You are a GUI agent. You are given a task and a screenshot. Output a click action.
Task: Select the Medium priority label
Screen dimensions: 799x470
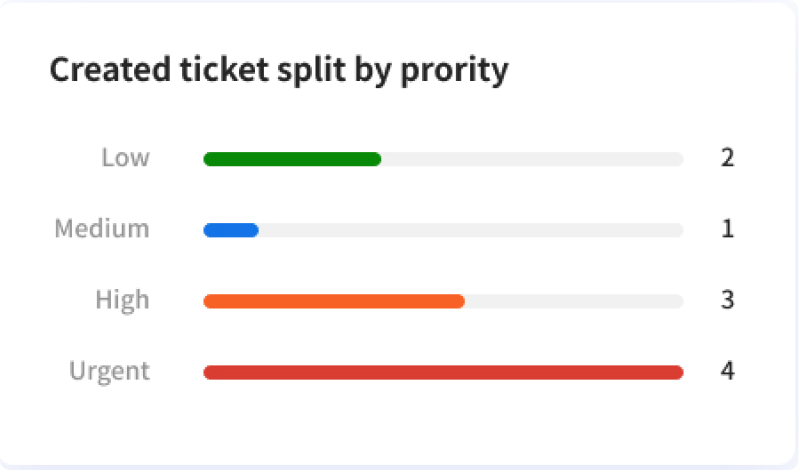pos(102,228)
